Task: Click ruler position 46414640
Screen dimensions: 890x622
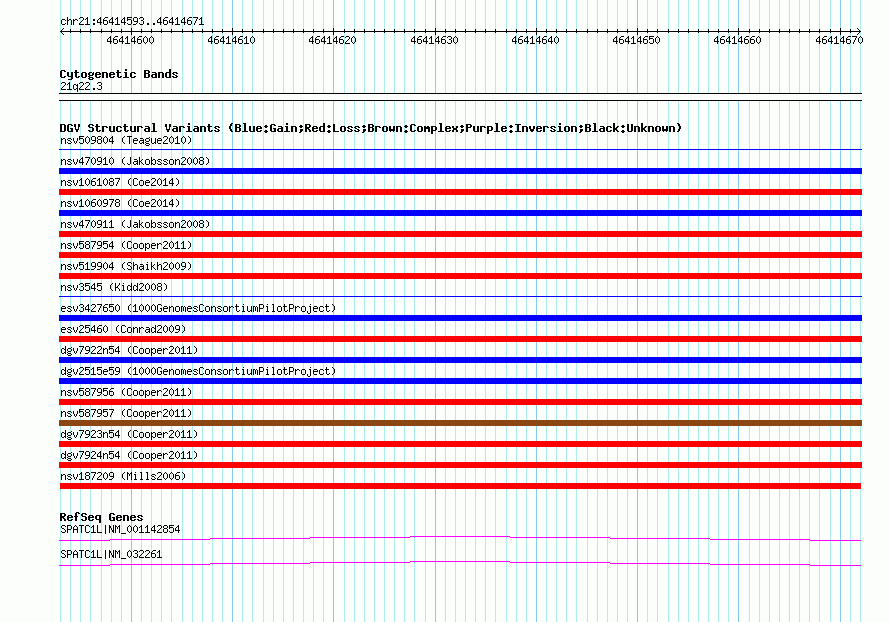Action: click(x=535, y=40)
